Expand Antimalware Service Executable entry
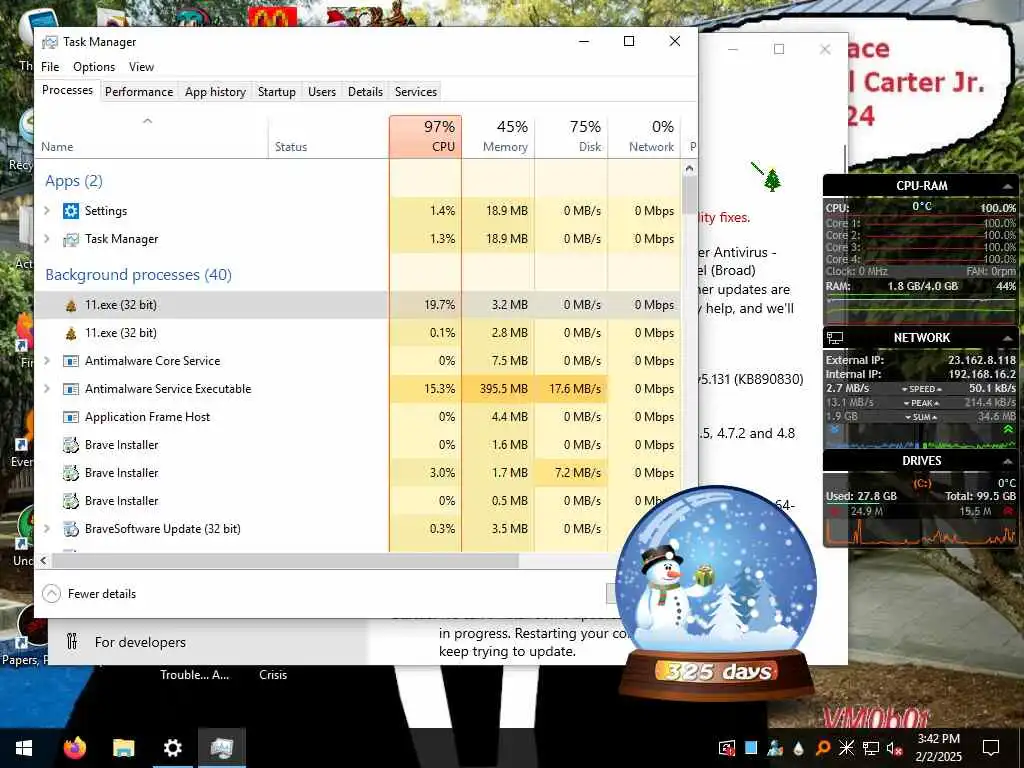The height and width of the screenshot is (768, 1024). tap(47, 389)
